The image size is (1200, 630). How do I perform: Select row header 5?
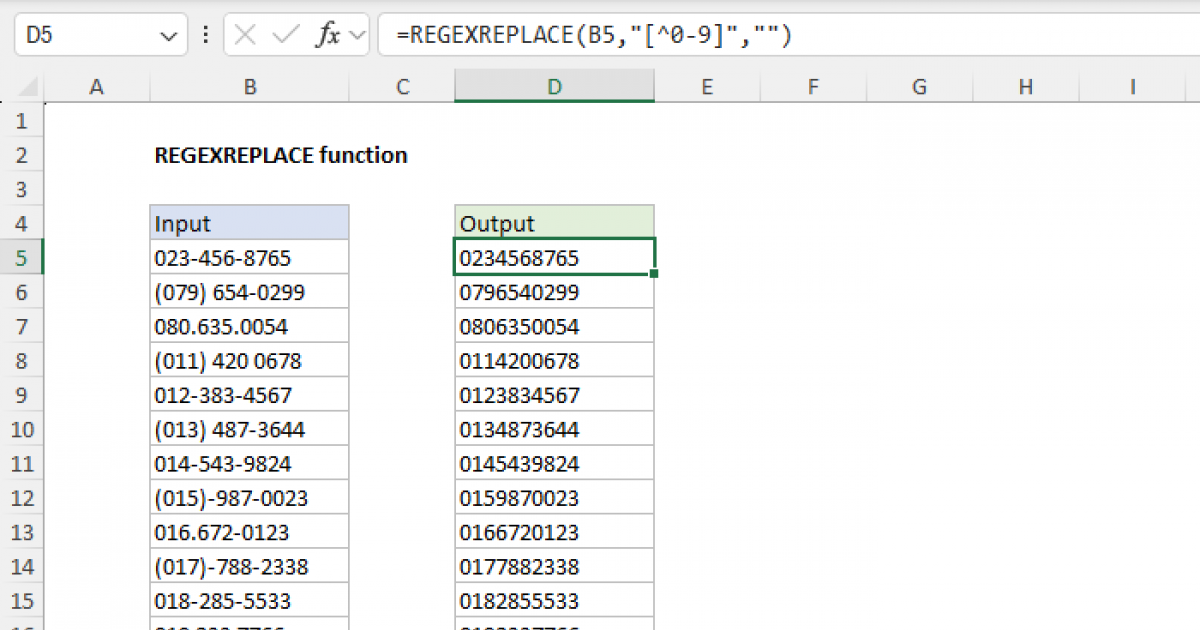click(x=22, y=257)
